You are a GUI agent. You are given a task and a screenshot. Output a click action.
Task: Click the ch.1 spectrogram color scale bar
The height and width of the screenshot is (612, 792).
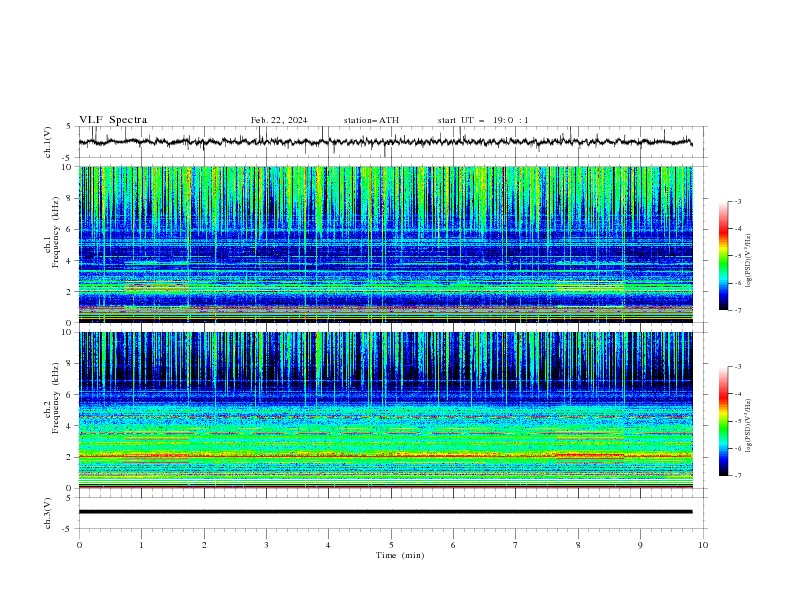click(x=724, y=256)
